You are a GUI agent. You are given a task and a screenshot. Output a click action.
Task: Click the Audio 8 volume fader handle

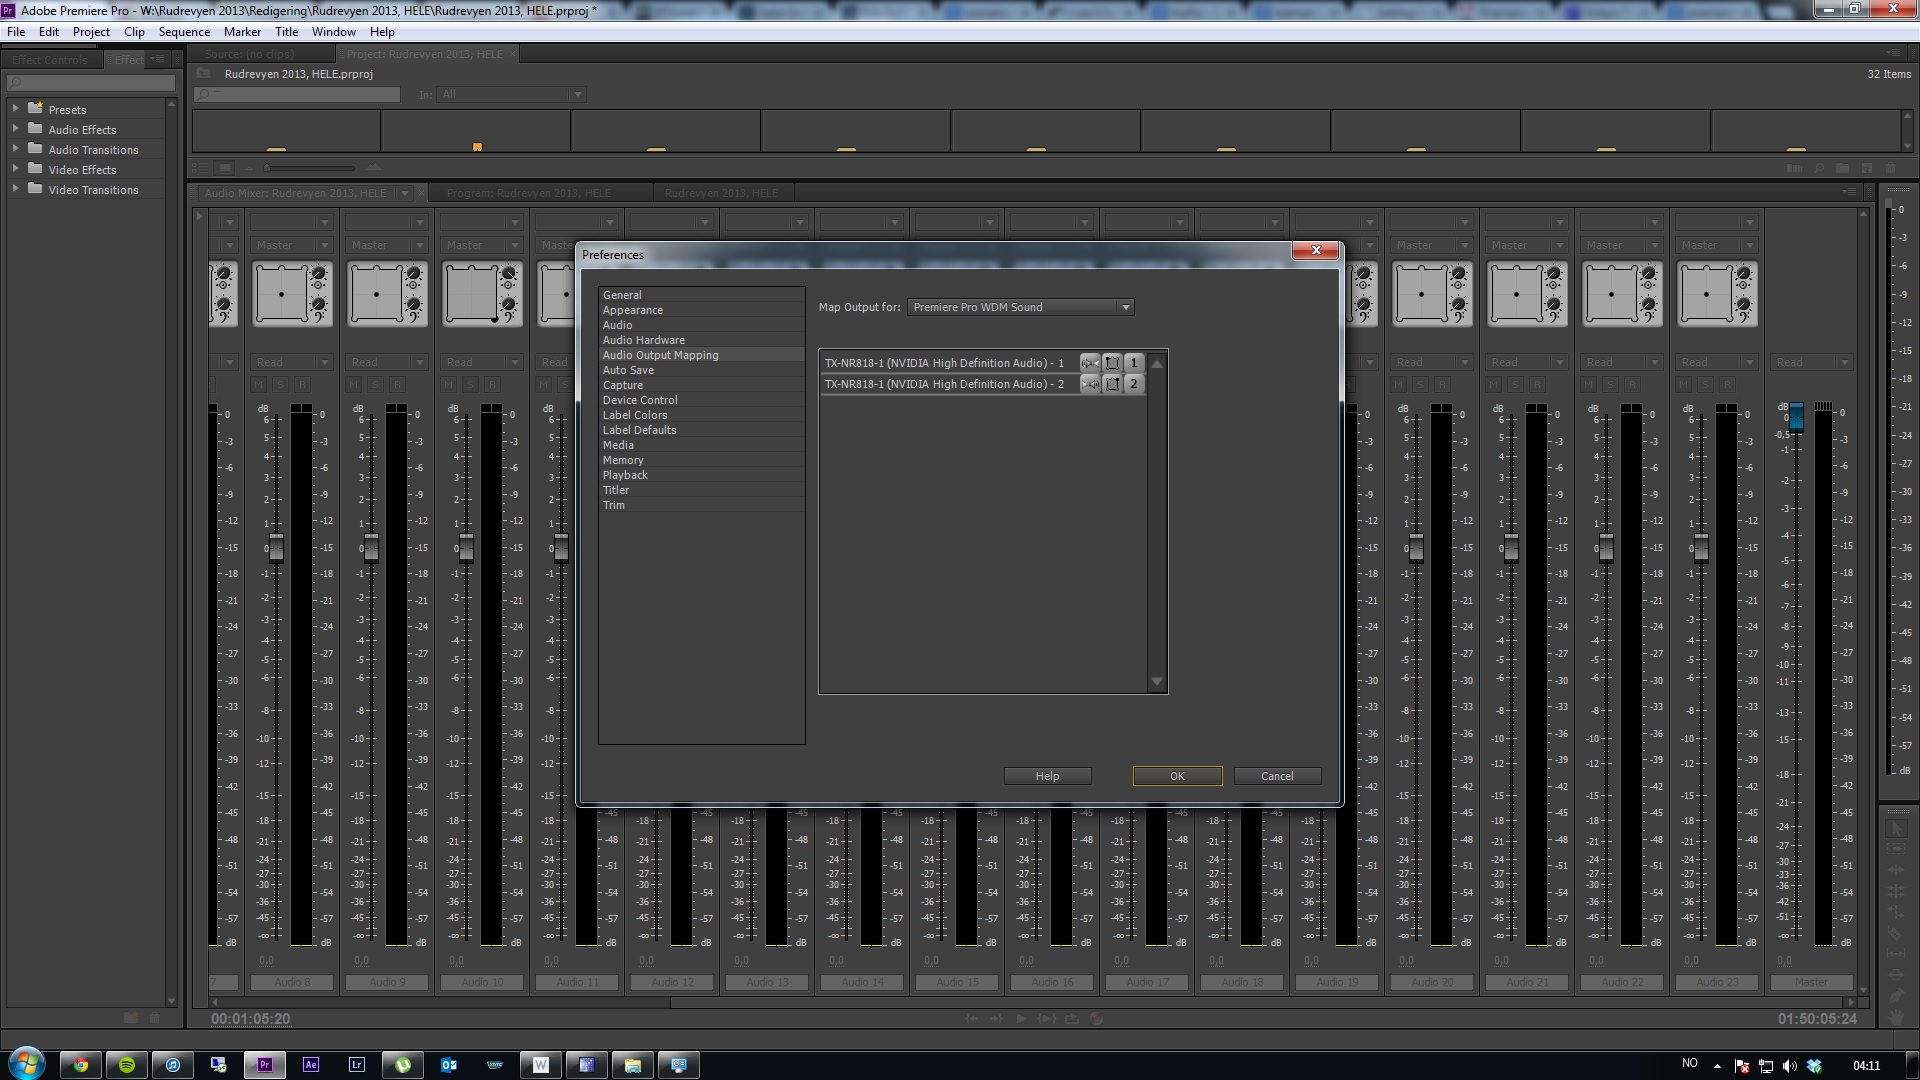pyautogui.click(x=276, y=548)
